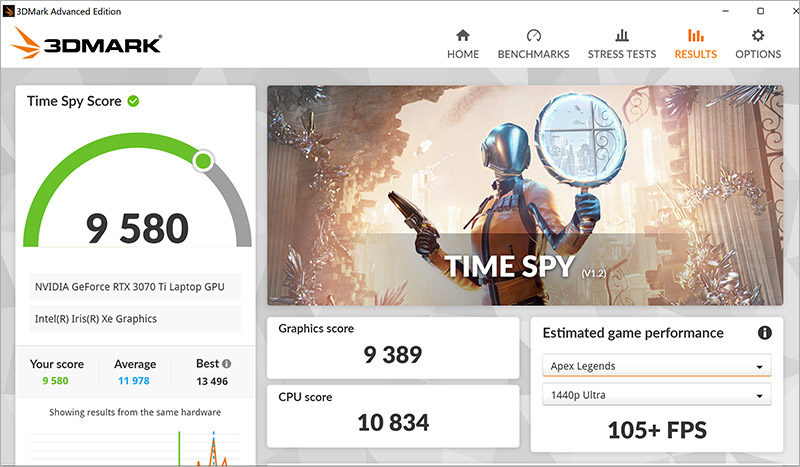Click the Options gear icon
The width and height of the screenshot is (800, 467).
pos(758,35)
